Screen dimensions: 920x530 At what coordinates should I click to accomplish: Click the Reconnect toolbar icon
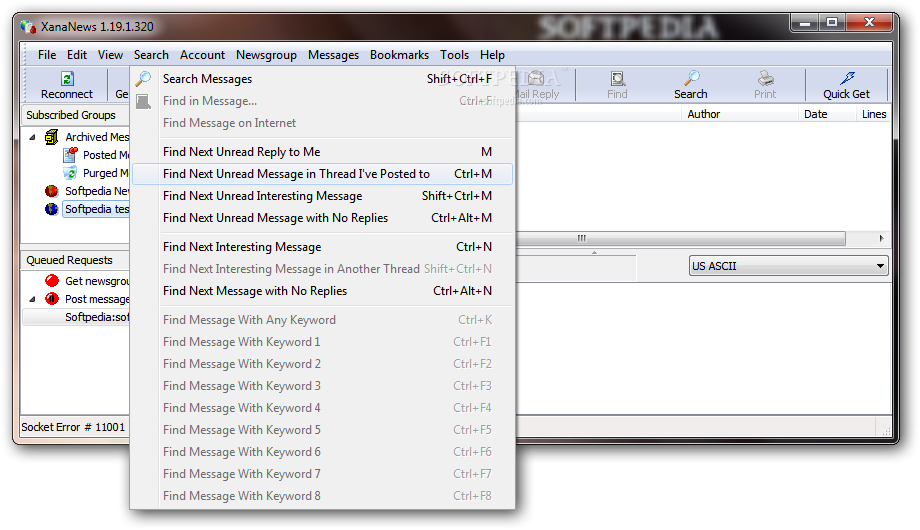67,79
